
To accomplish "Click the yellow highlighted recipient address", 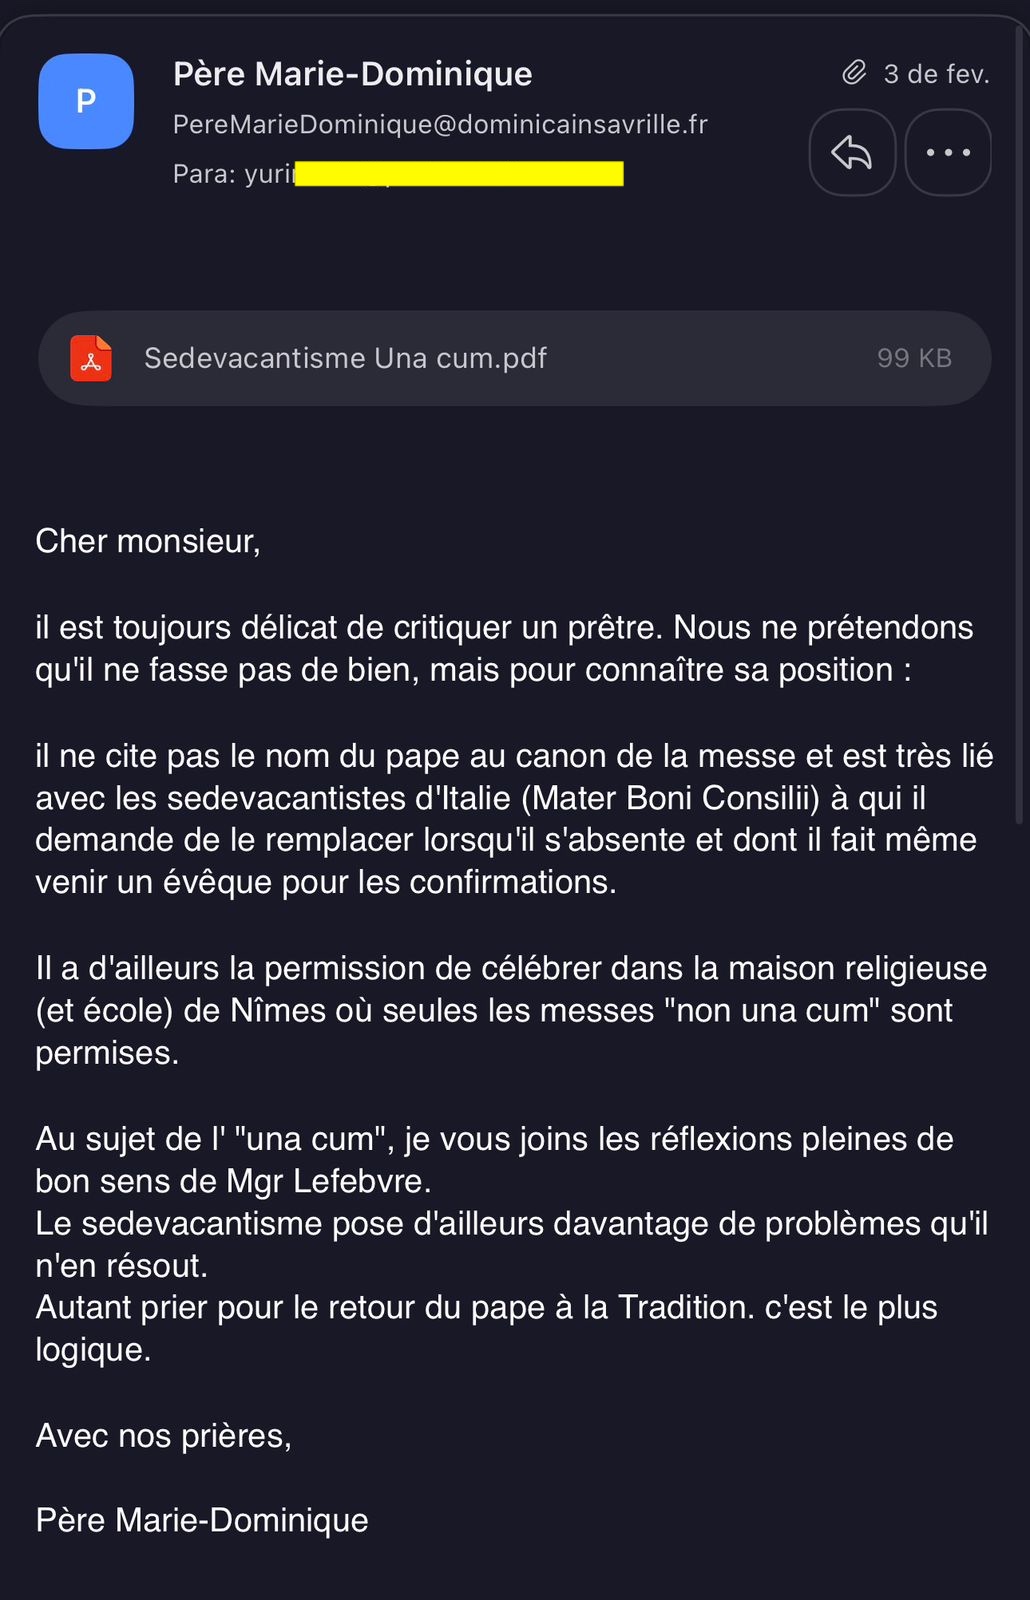I will point(459,174).
